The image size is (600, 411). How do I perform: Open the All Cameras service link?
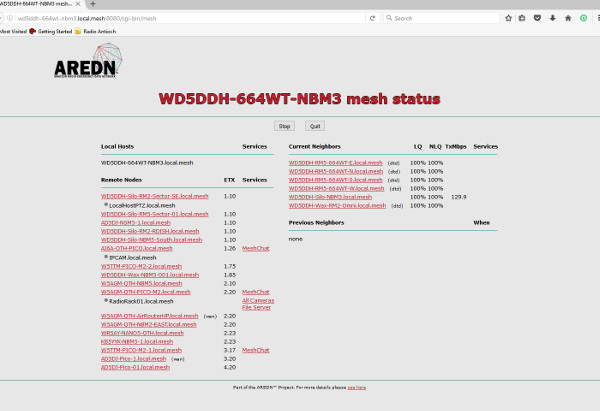258,300
